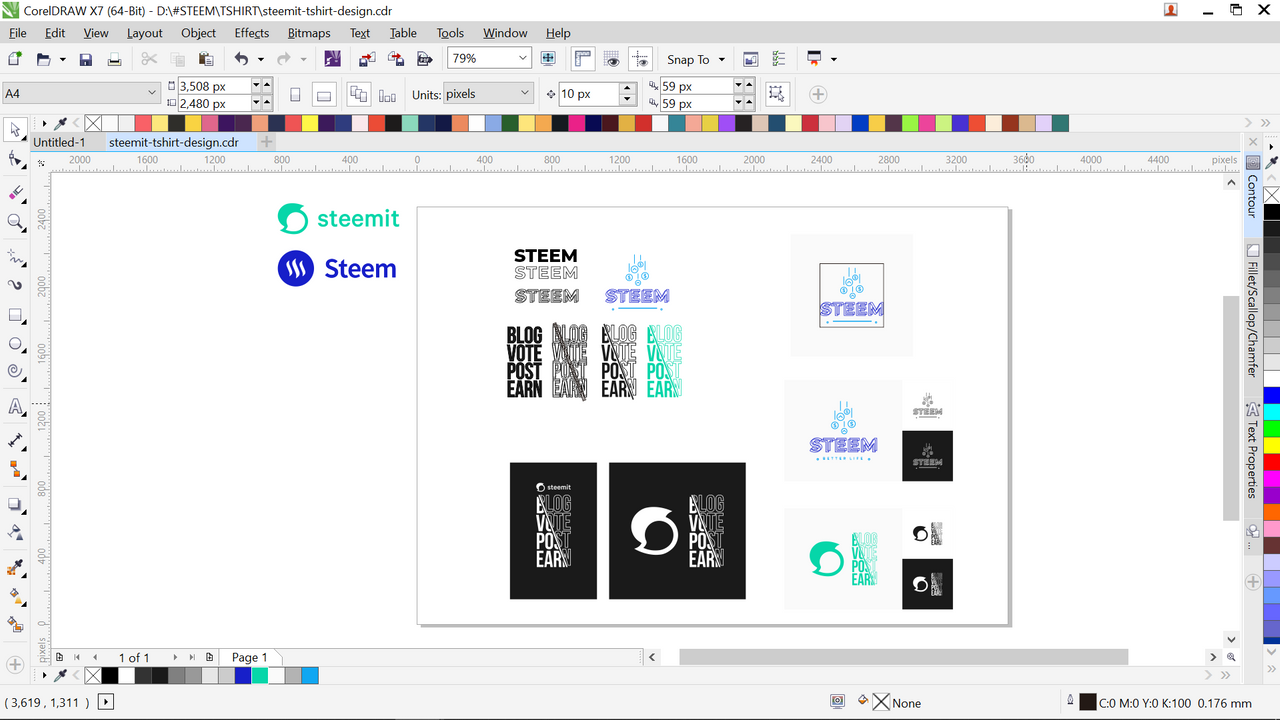Expand the Application Launcher dropdown arrow
This screenshot has width=1280, height=720.
coord(833,59)
